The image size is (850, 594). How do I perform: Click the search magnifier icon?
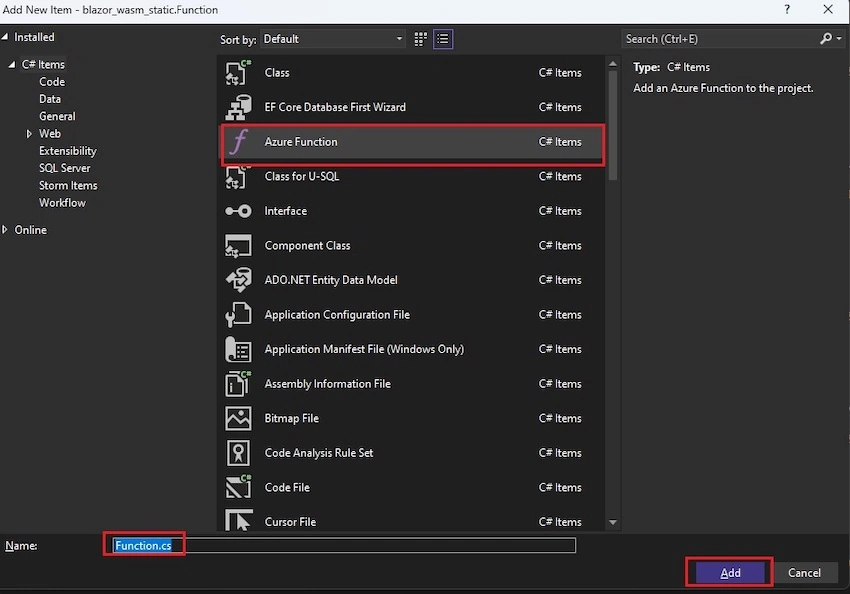(826, 38)
